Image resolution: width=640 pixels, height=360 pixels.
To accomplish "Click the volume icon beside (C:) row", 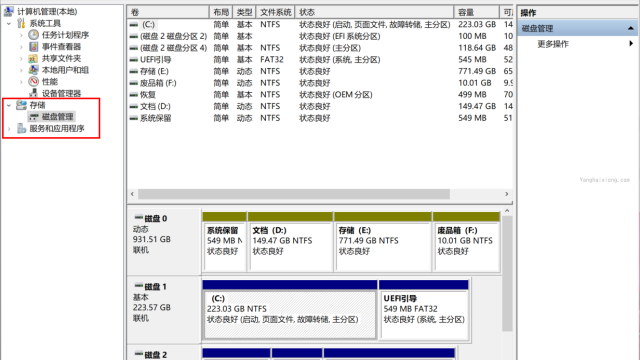I will pyautogui.click(x=133, y=25).
